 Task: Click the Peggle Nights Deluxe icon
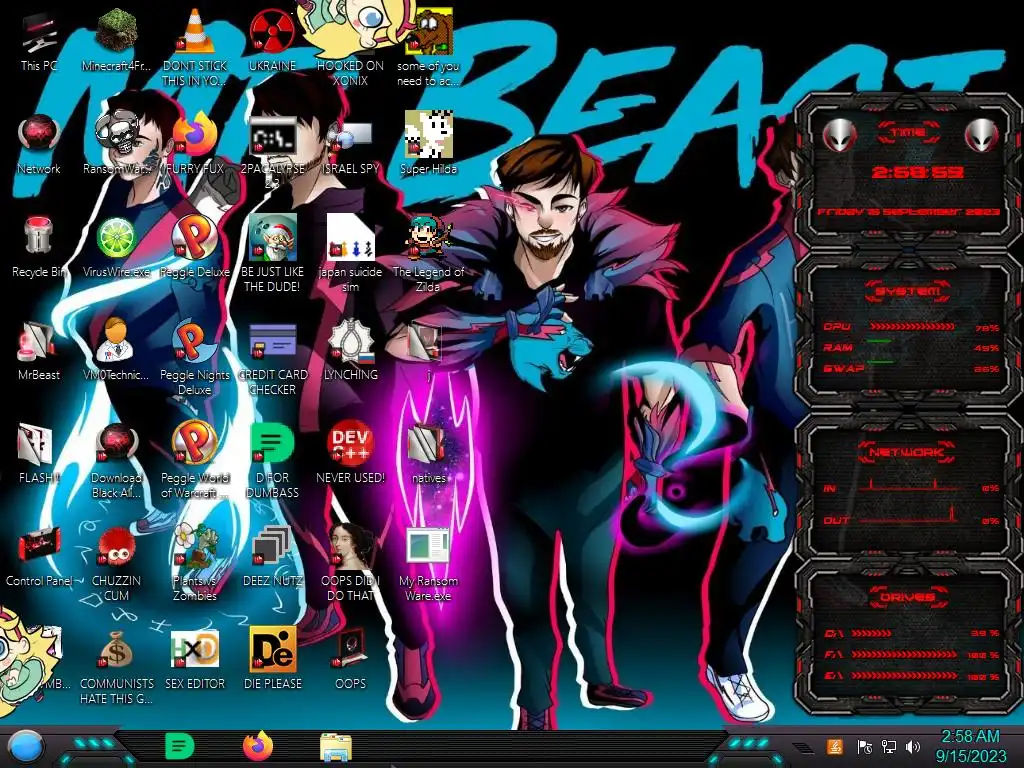(x=195, y=342)
